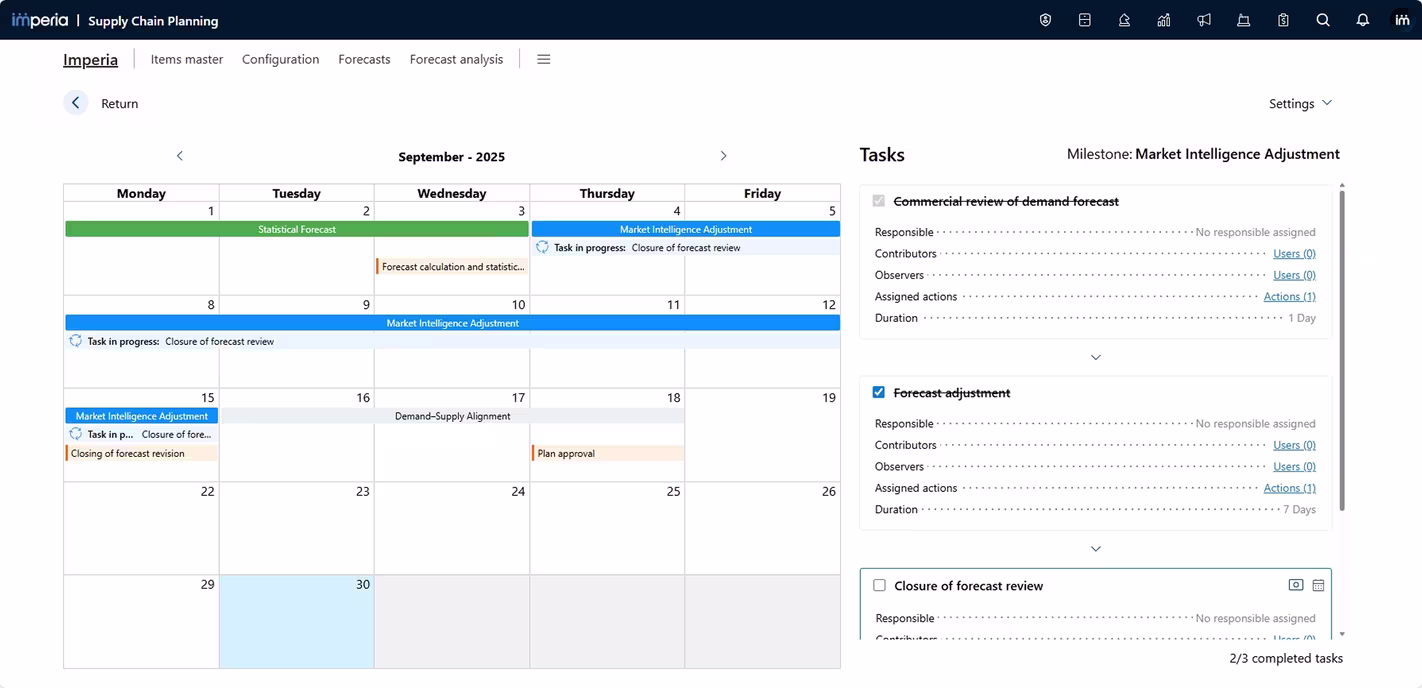Check the Closure of forecast review checkbox
Image resolution: width=1422 pixels, height=688 pixels.
pyautogui.click(x=879, y=586)
